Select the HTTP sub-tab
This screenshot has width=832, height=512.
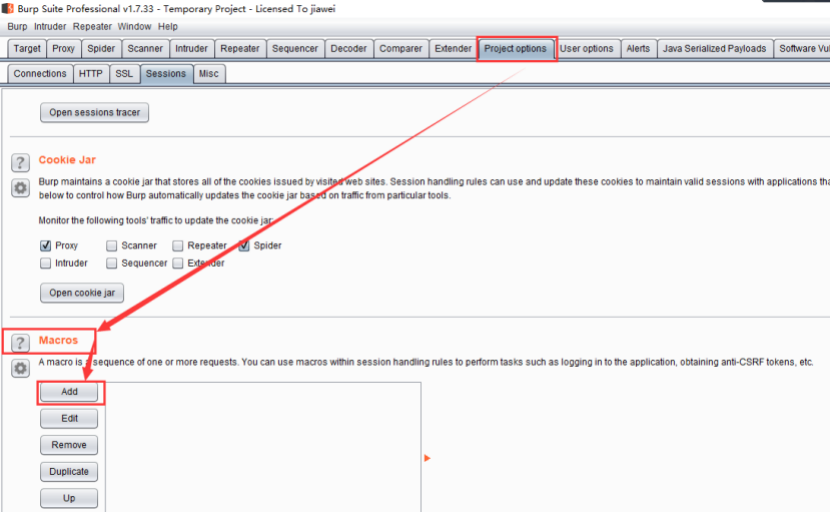(91, 74)
